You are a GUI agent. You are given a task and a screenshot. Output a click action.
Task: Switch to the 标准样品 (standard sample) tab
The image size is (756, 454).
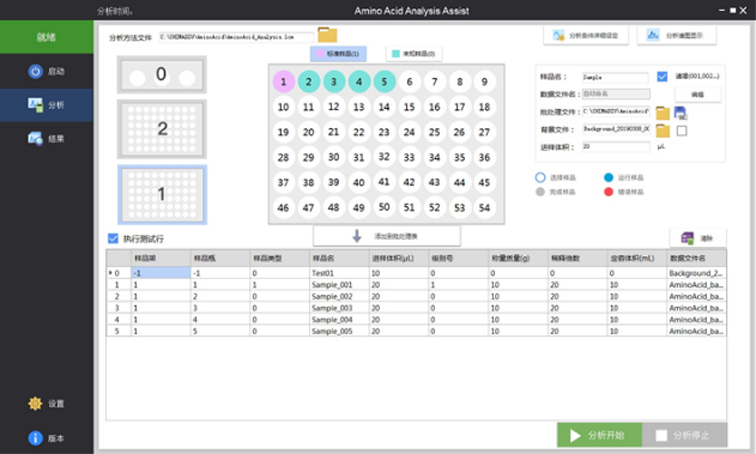[339, 53]
